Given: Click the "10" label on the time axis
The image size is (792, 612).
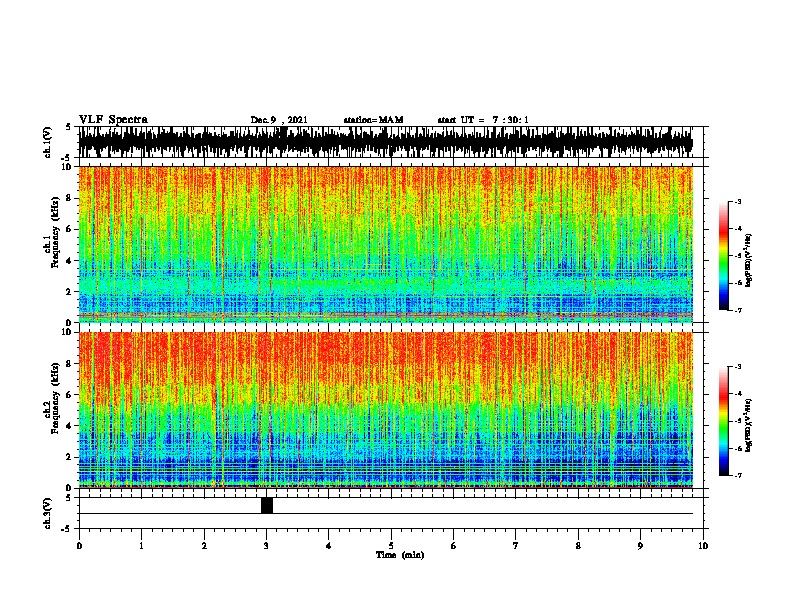Looking at the screenshot, I should pos(703,546).
